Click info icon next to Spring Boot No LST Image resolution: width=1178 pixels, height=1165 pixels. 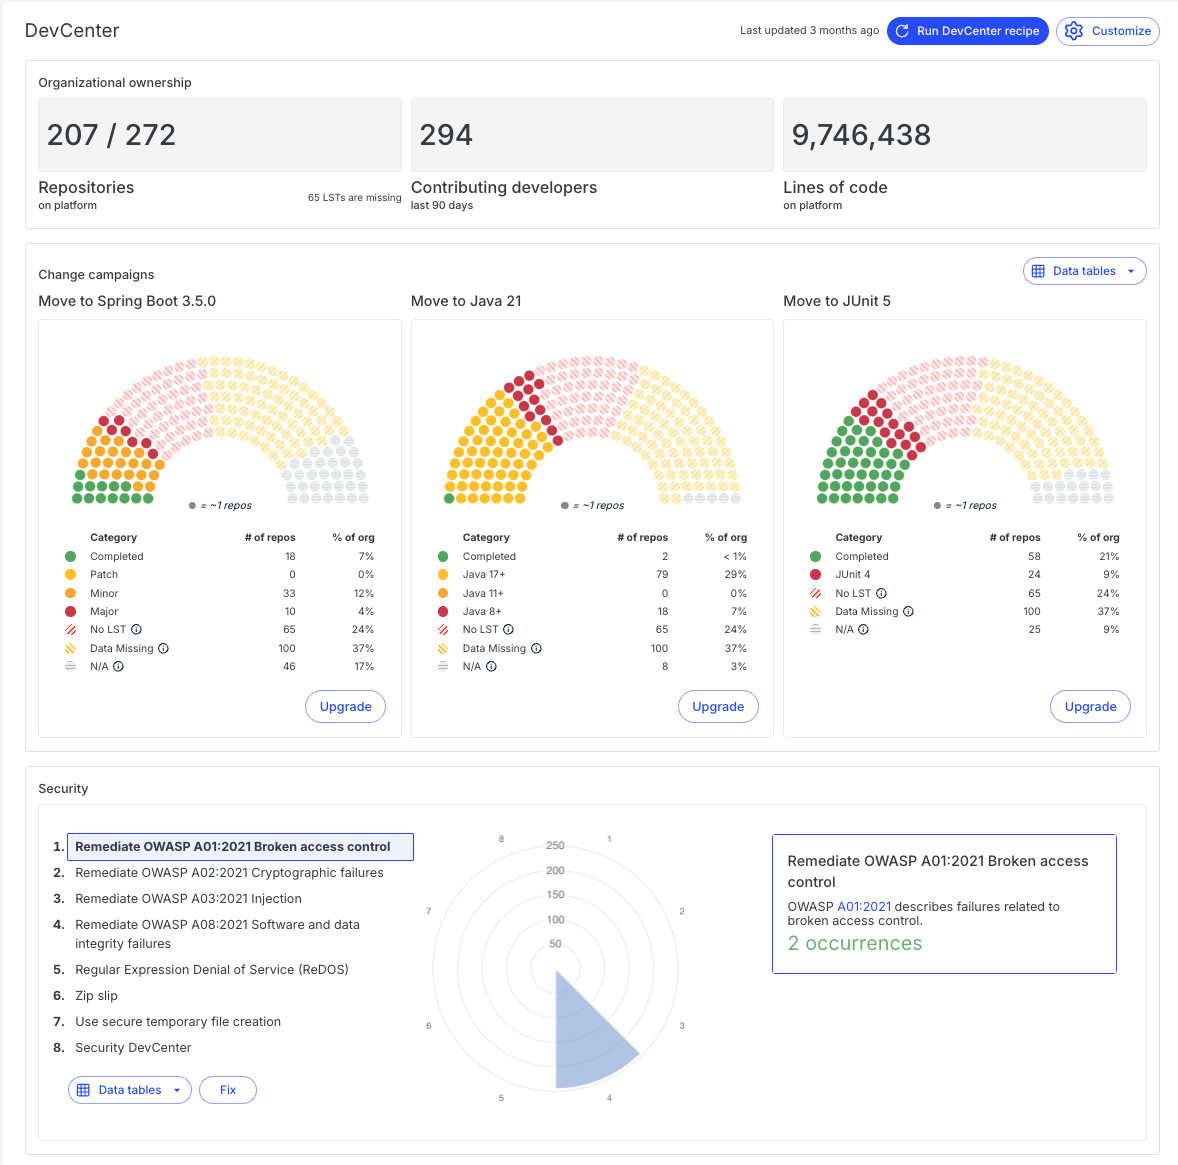(136, 630)
